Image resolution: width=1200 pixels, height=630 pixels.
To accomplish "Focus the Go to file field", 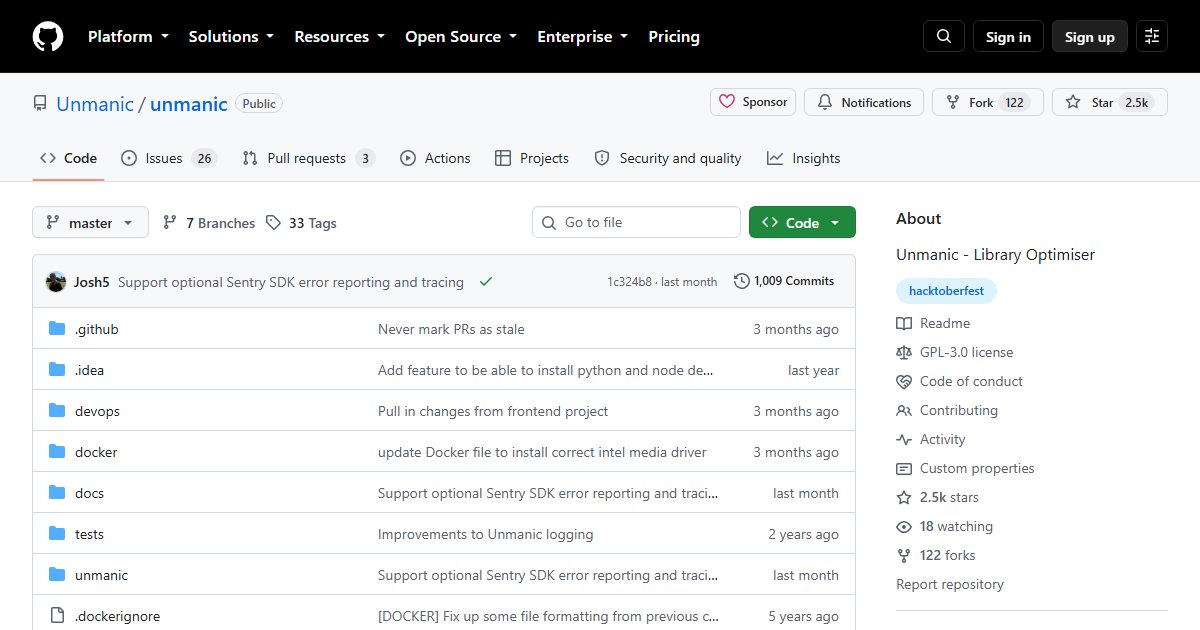I will pyautogui.click(x=636, y=223).
